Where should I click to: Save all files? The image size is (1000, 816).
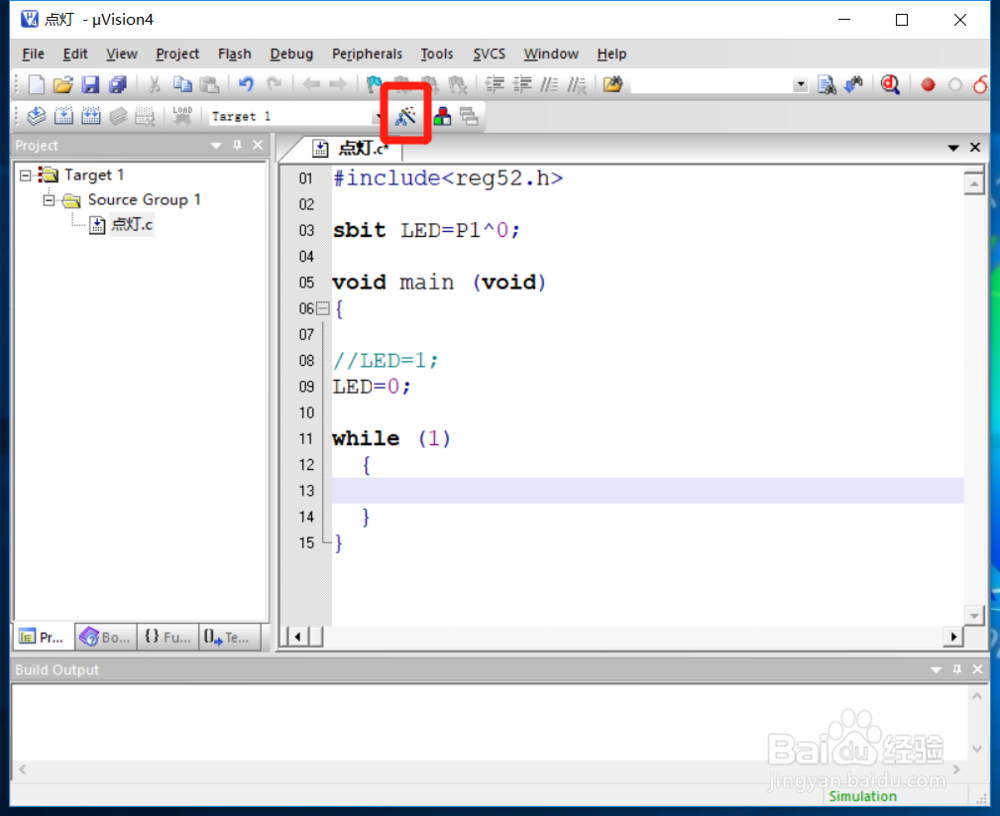tap(118, 84)
